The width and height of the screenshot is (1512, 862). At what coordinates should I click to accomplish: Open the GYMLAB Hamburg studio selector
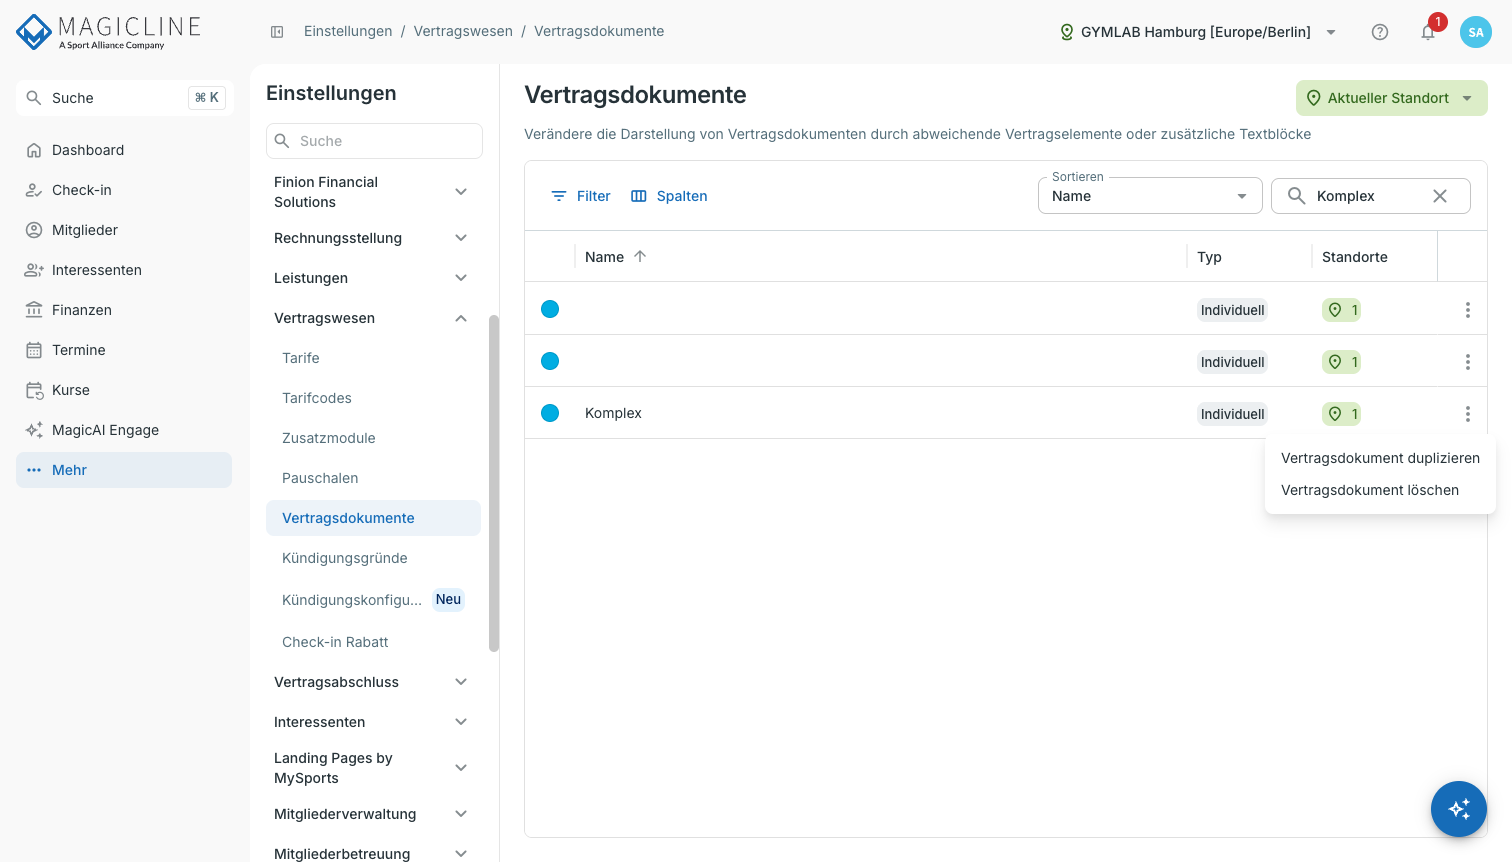coord(1198,32)
